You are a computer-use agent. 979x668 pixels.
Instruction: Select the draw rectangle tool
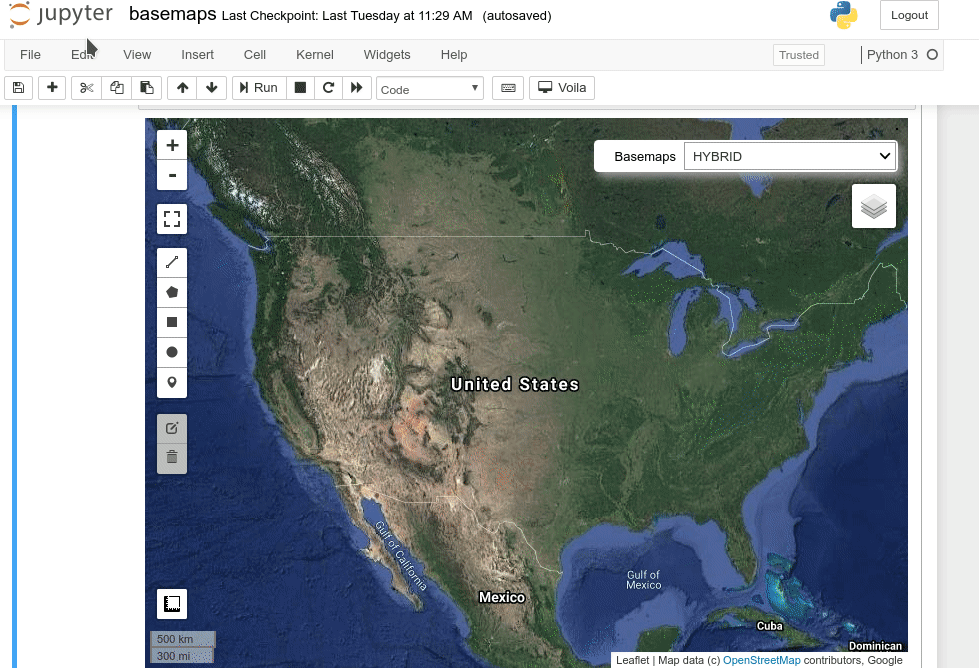click(172, 322)
